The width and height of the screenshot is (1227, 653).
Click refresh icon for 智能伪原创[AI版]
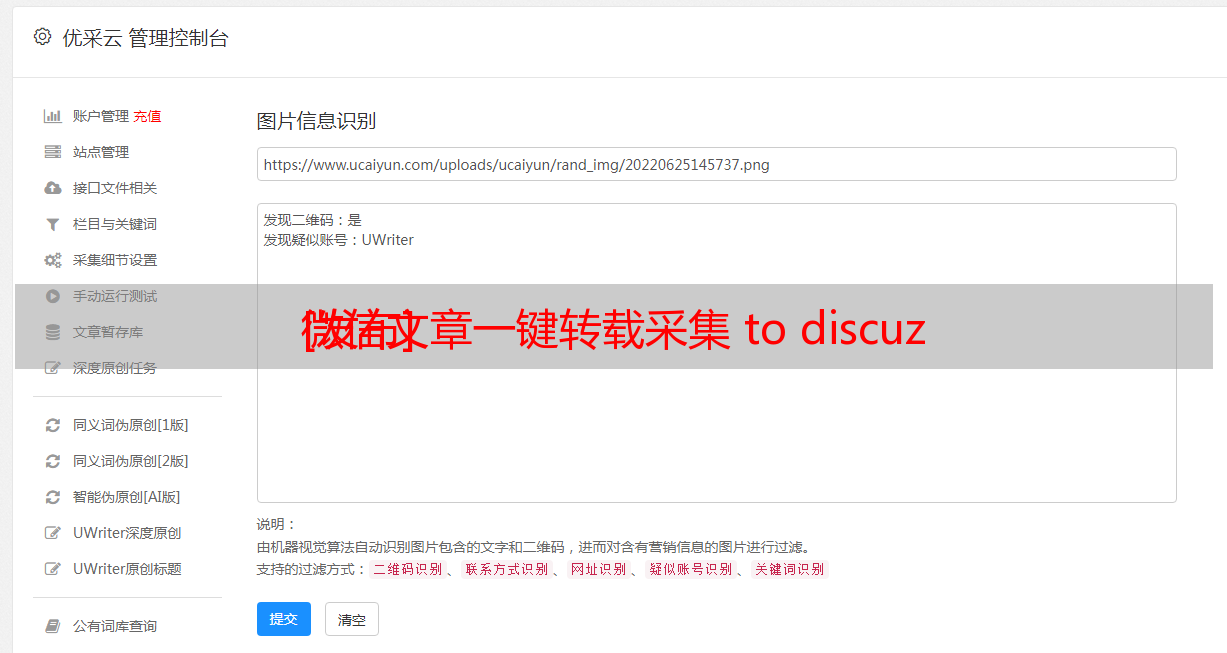tap(53, 497)
